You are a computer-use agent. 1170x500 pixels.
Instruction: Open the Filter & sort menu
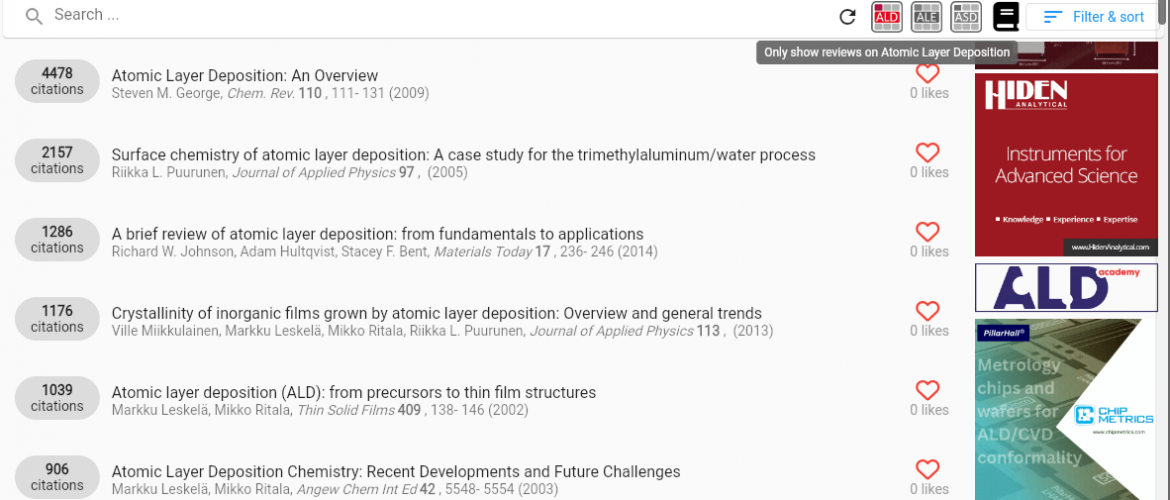(1094, 17)
